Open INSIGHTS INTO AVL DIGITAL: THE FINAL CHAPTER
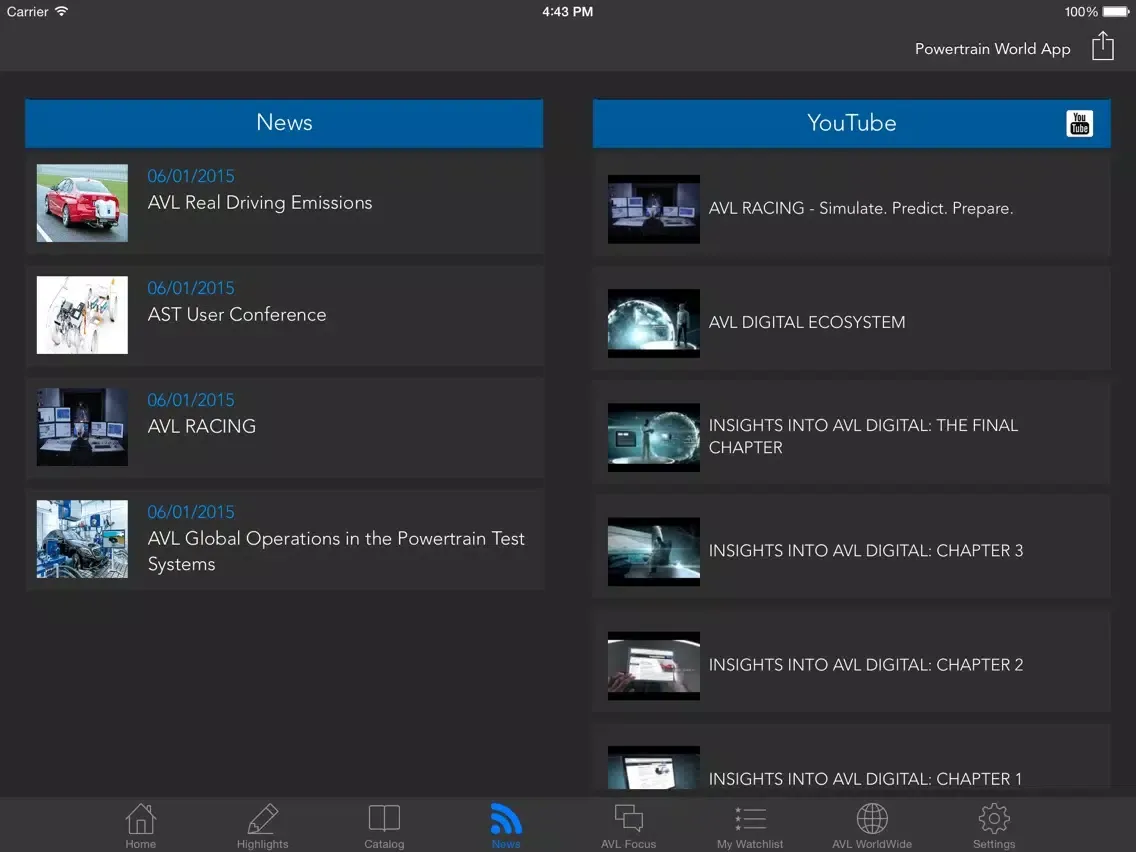The width and height of the screenshot is (1136, 852). click(x=864, y=436)
